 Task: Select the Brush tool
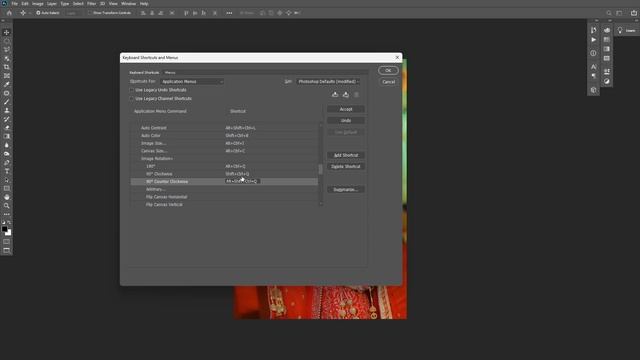pos(7,102)
